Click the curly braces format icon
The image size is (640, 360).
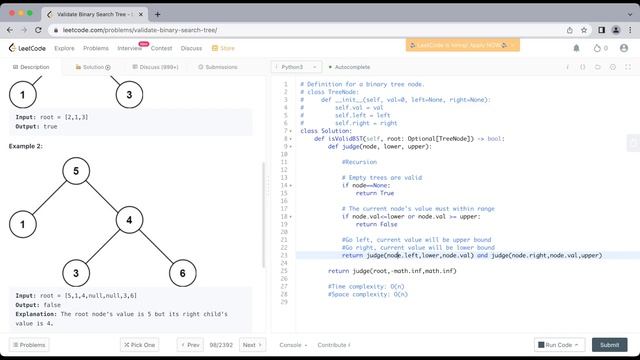pyautogui.click(x=582, y=67)
